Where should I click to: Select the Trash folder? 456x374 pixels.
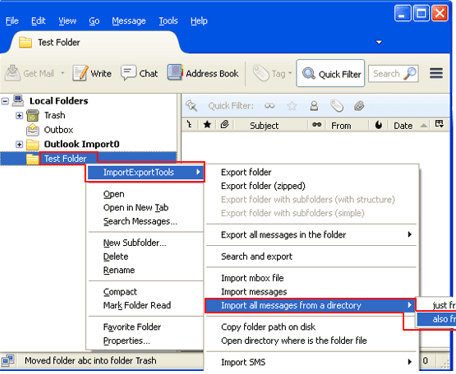(55, 115)
